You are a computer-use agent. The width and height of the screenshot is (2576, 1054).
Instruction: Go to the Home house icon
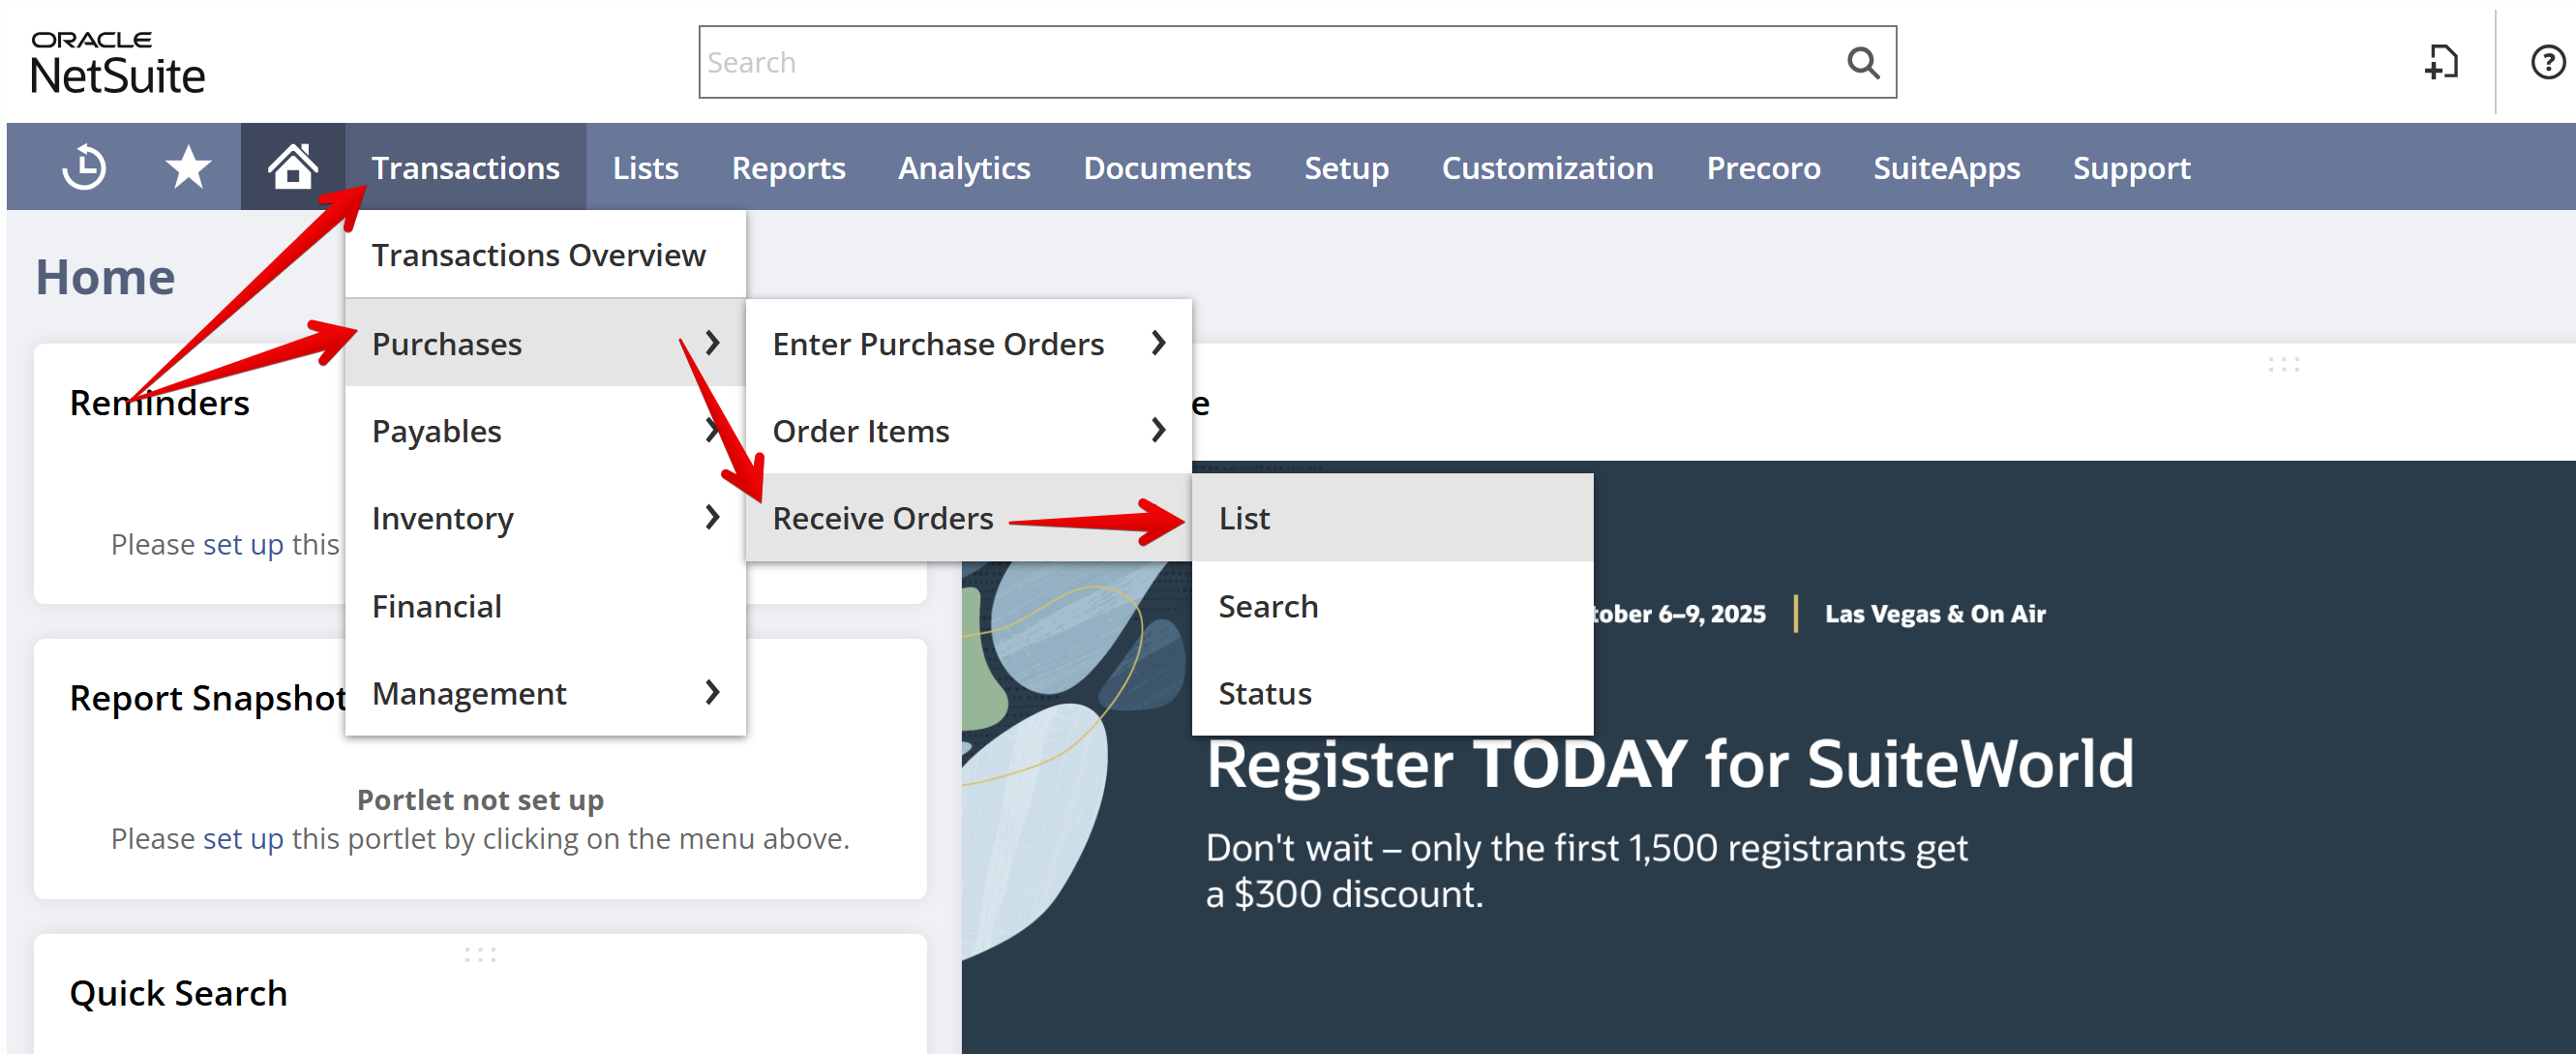point(293,167)
